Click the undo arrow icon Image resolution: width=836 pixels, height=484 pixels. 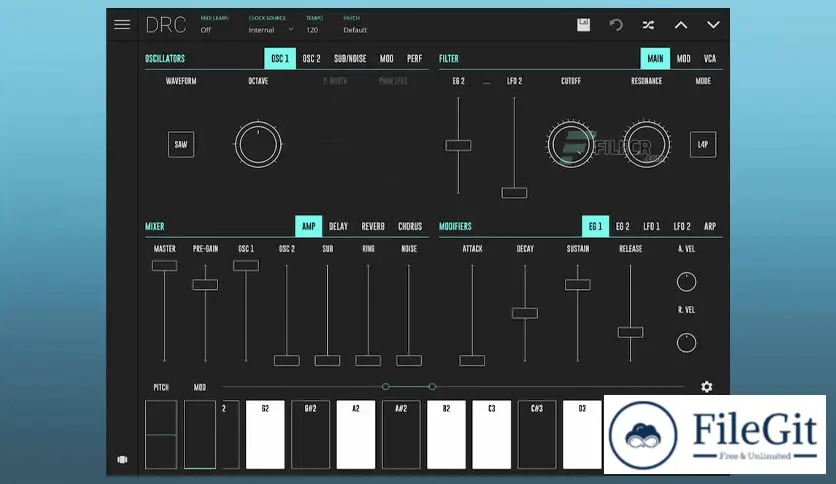click(616, 25)
